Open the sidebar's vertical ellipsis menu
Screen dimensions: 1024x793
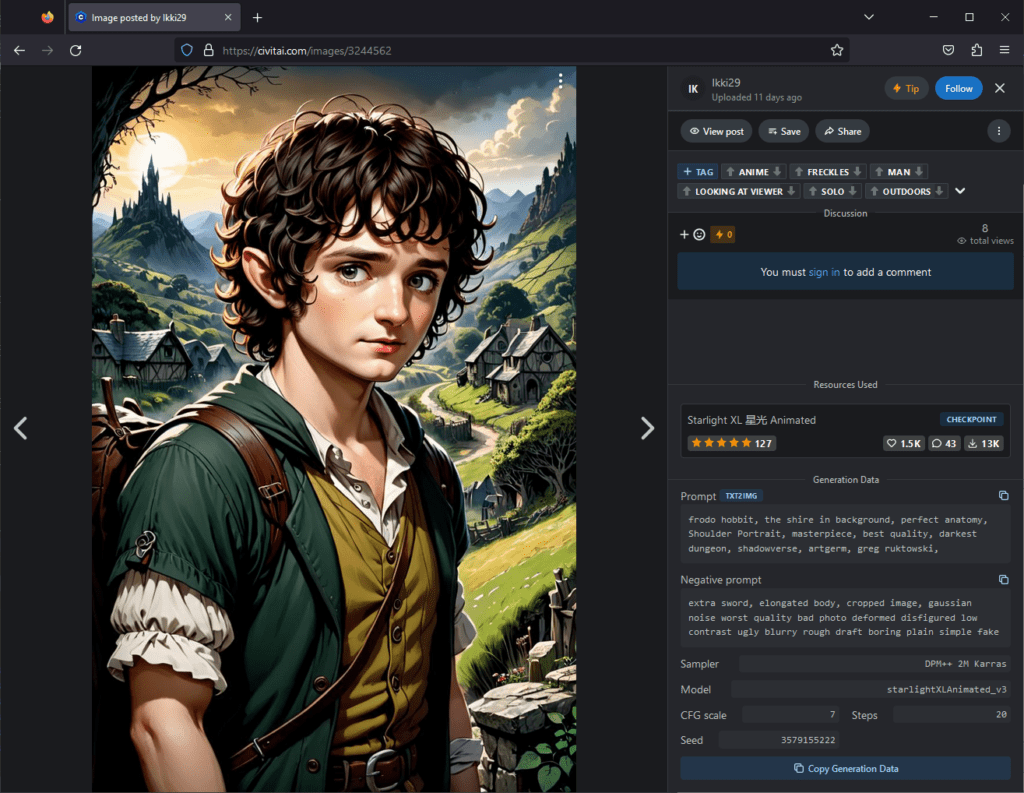997,131
